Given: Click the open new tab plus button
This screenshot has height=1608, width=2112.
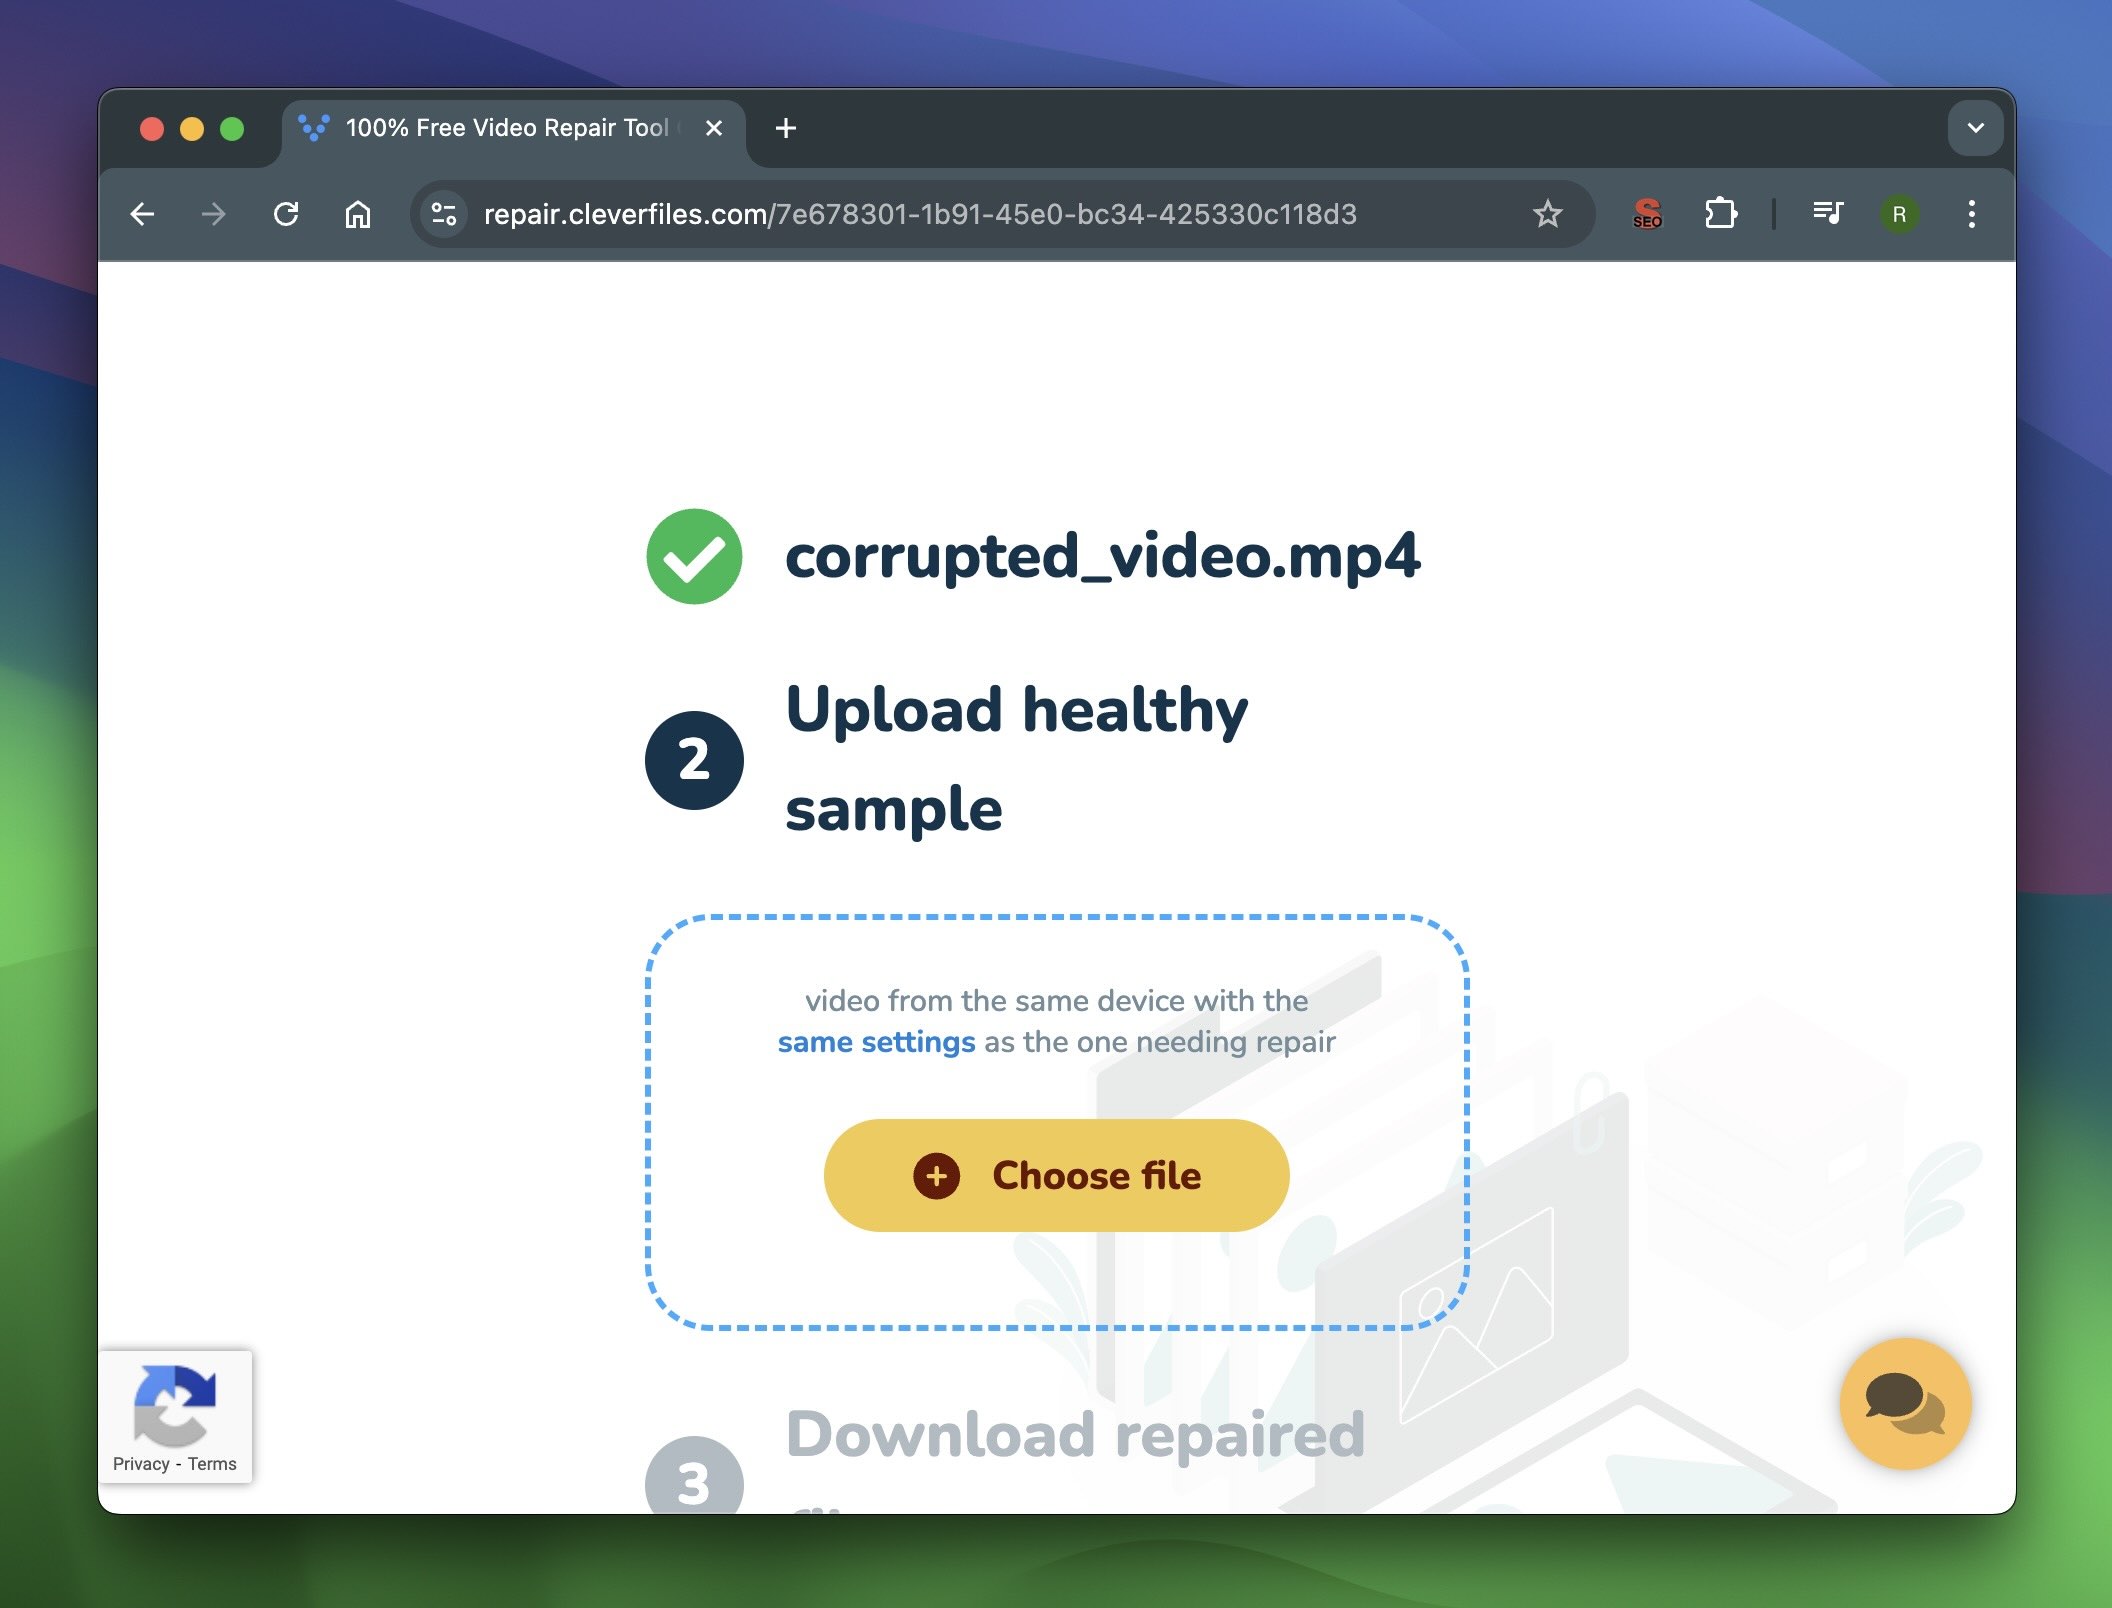Looking at the screenshot, I should coord(785,127).
